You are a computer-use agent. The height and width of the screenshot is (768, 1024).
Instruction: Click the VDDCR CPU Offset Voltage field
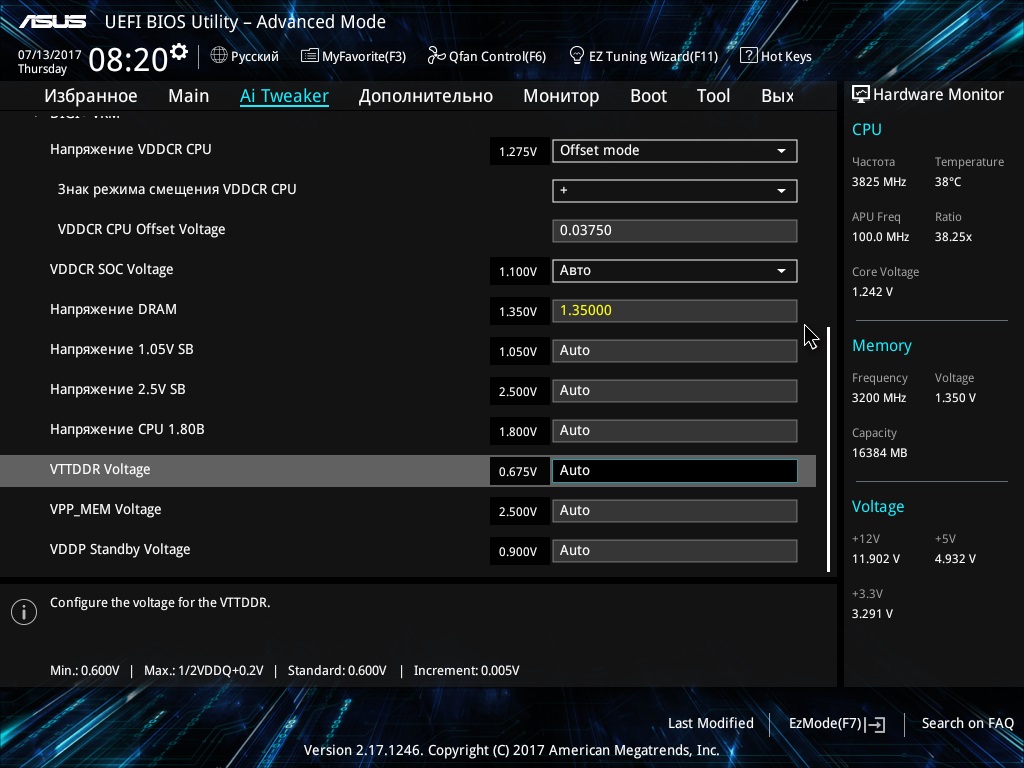tap(675, 231)
